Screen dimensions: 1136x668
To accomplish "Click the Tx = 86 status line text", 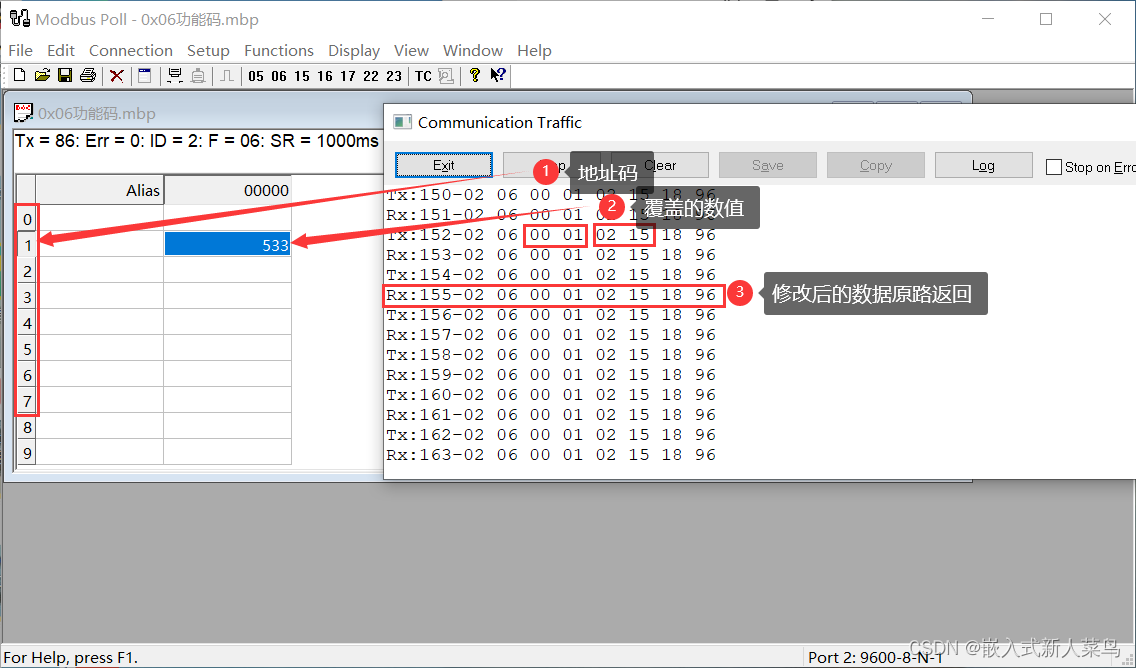I will [196, 141].
